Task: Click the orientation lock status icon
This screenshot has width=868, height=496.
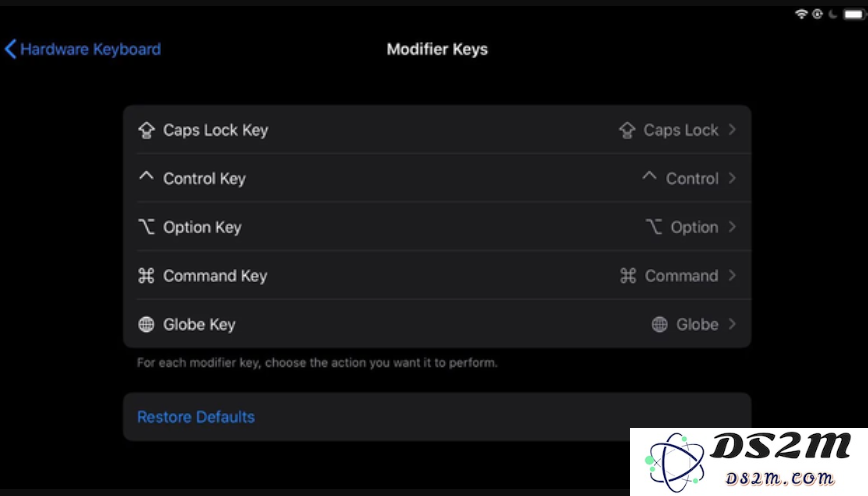Action: pos(817,14)
